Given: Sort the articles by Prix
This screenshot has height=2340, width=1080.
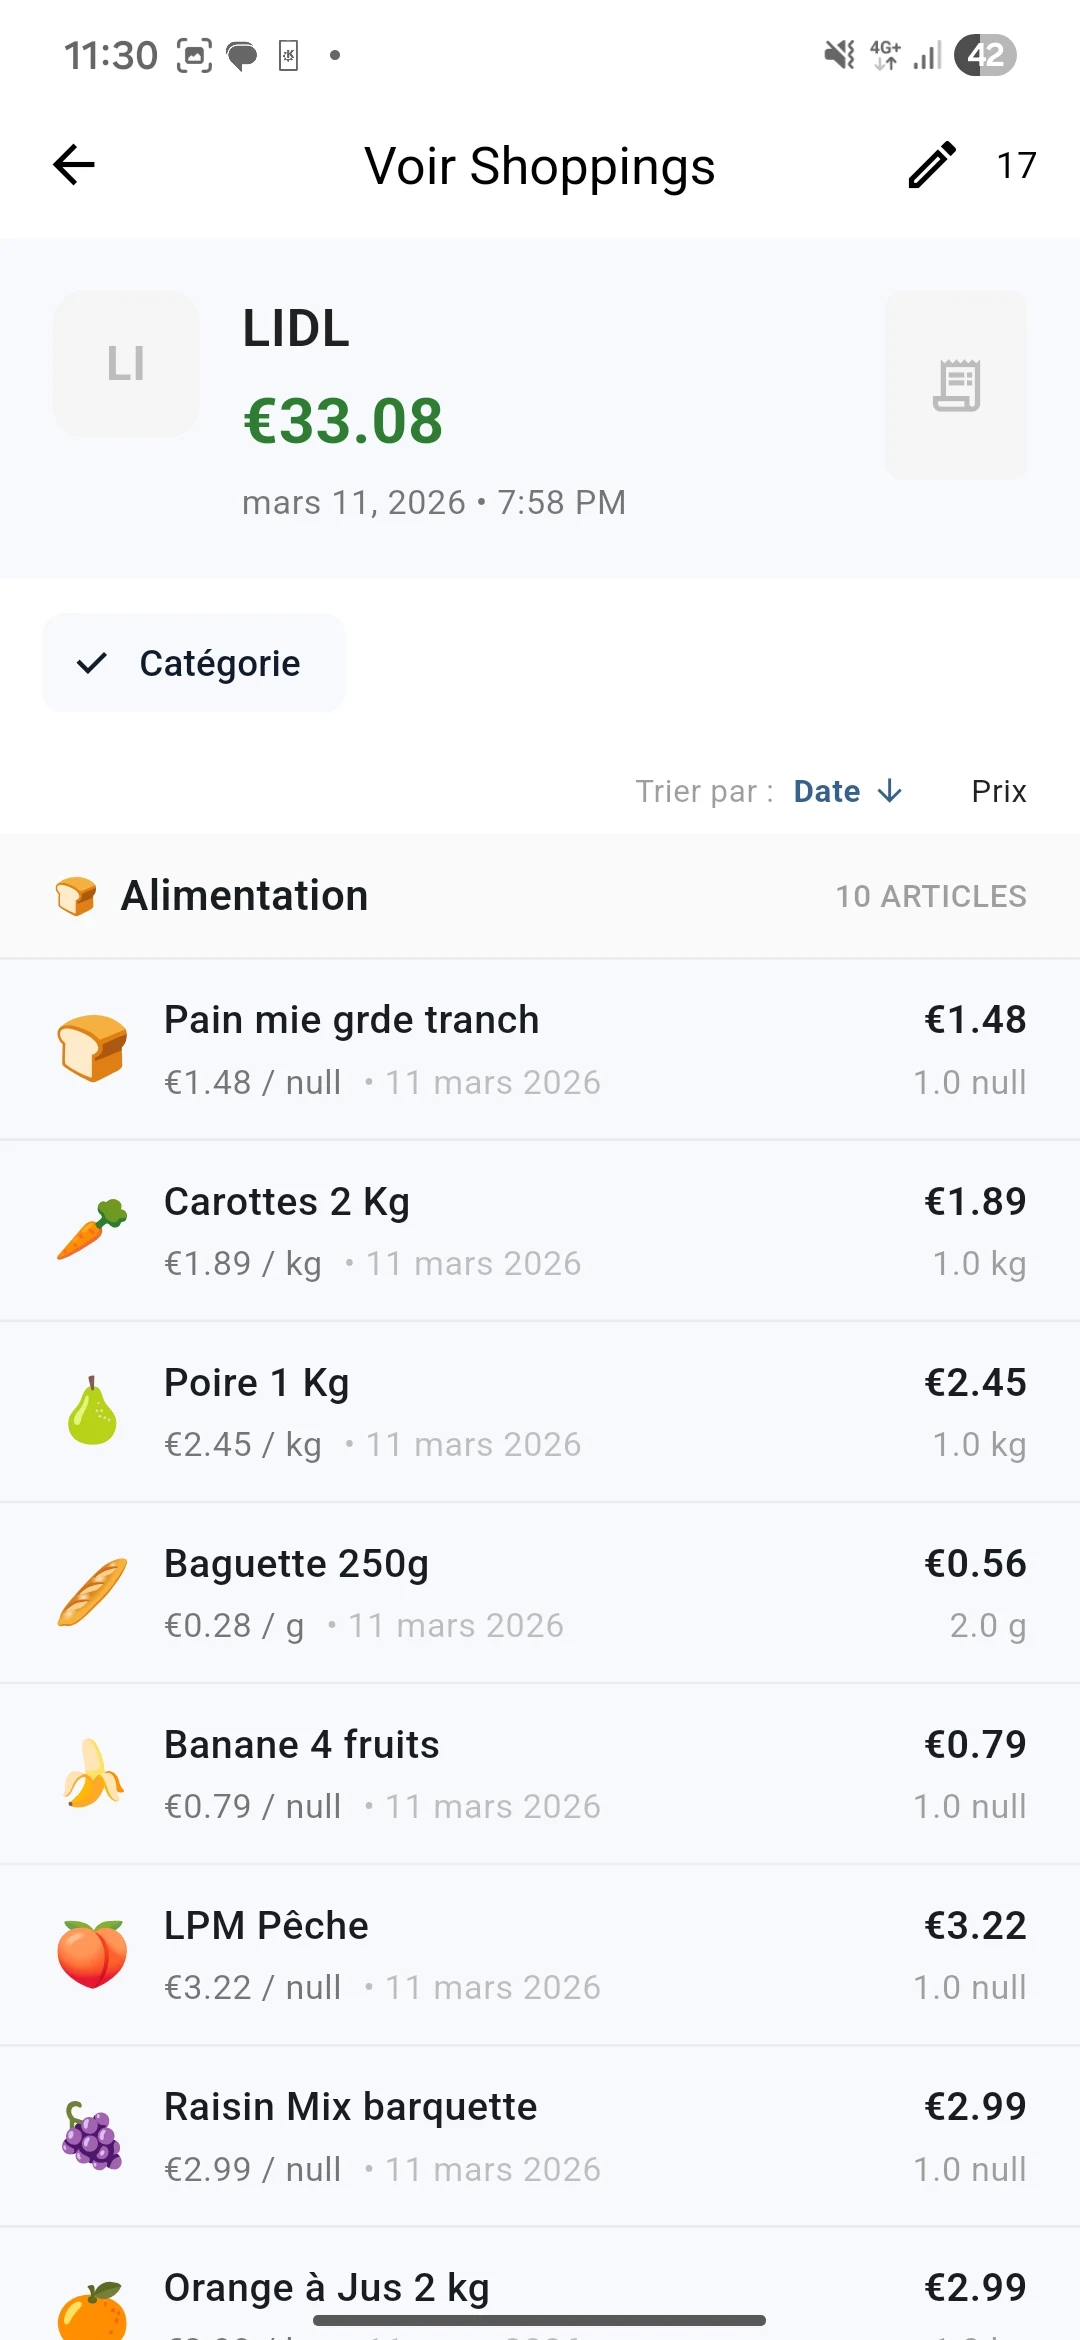Looking at the screenshot, I should (x=998, y=791).
